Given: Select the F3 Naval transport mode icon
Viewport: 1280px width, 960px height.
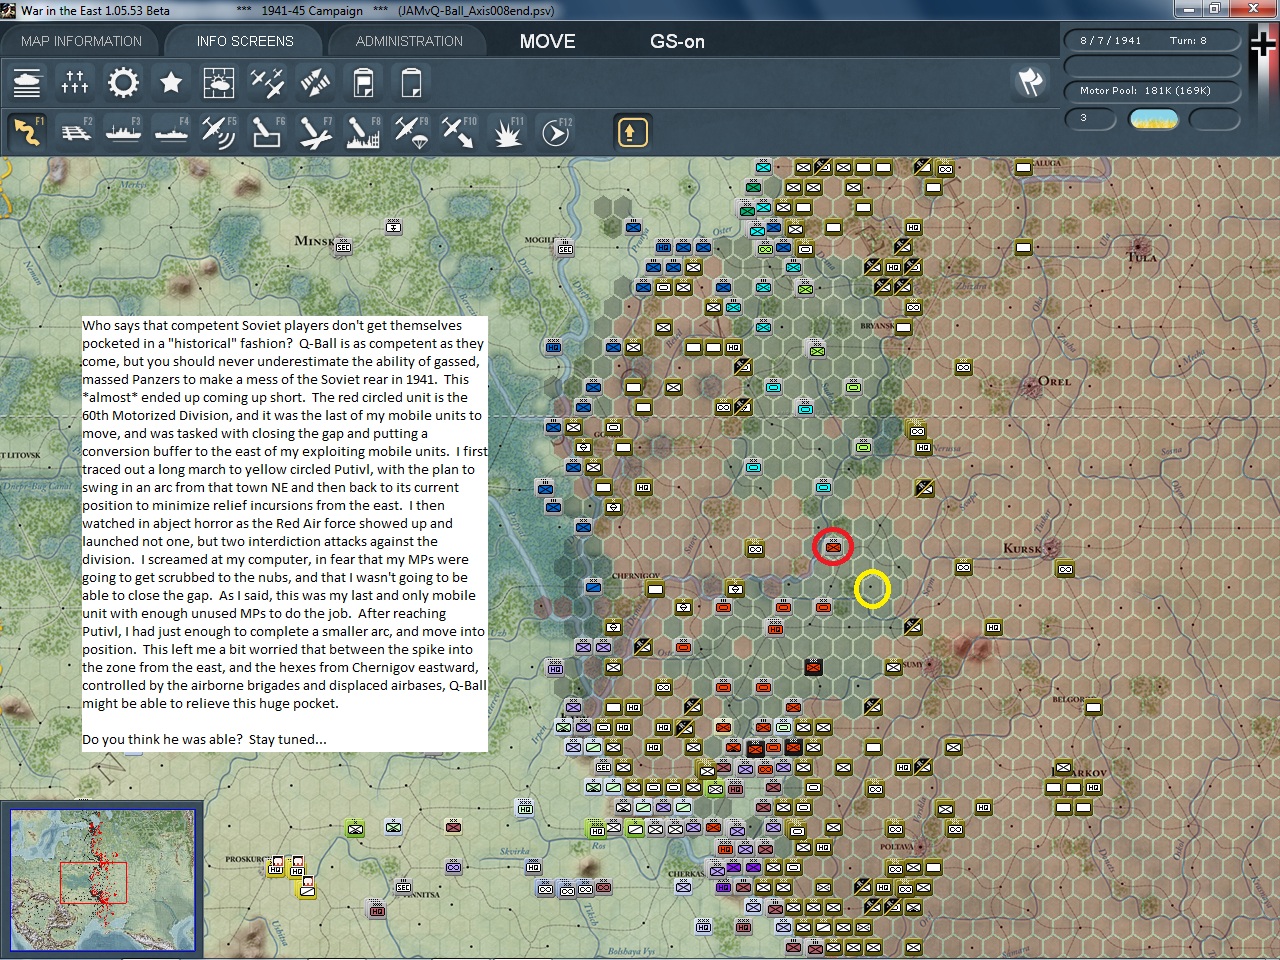Looking at the screenshot, I should click(x=123, y=132).
